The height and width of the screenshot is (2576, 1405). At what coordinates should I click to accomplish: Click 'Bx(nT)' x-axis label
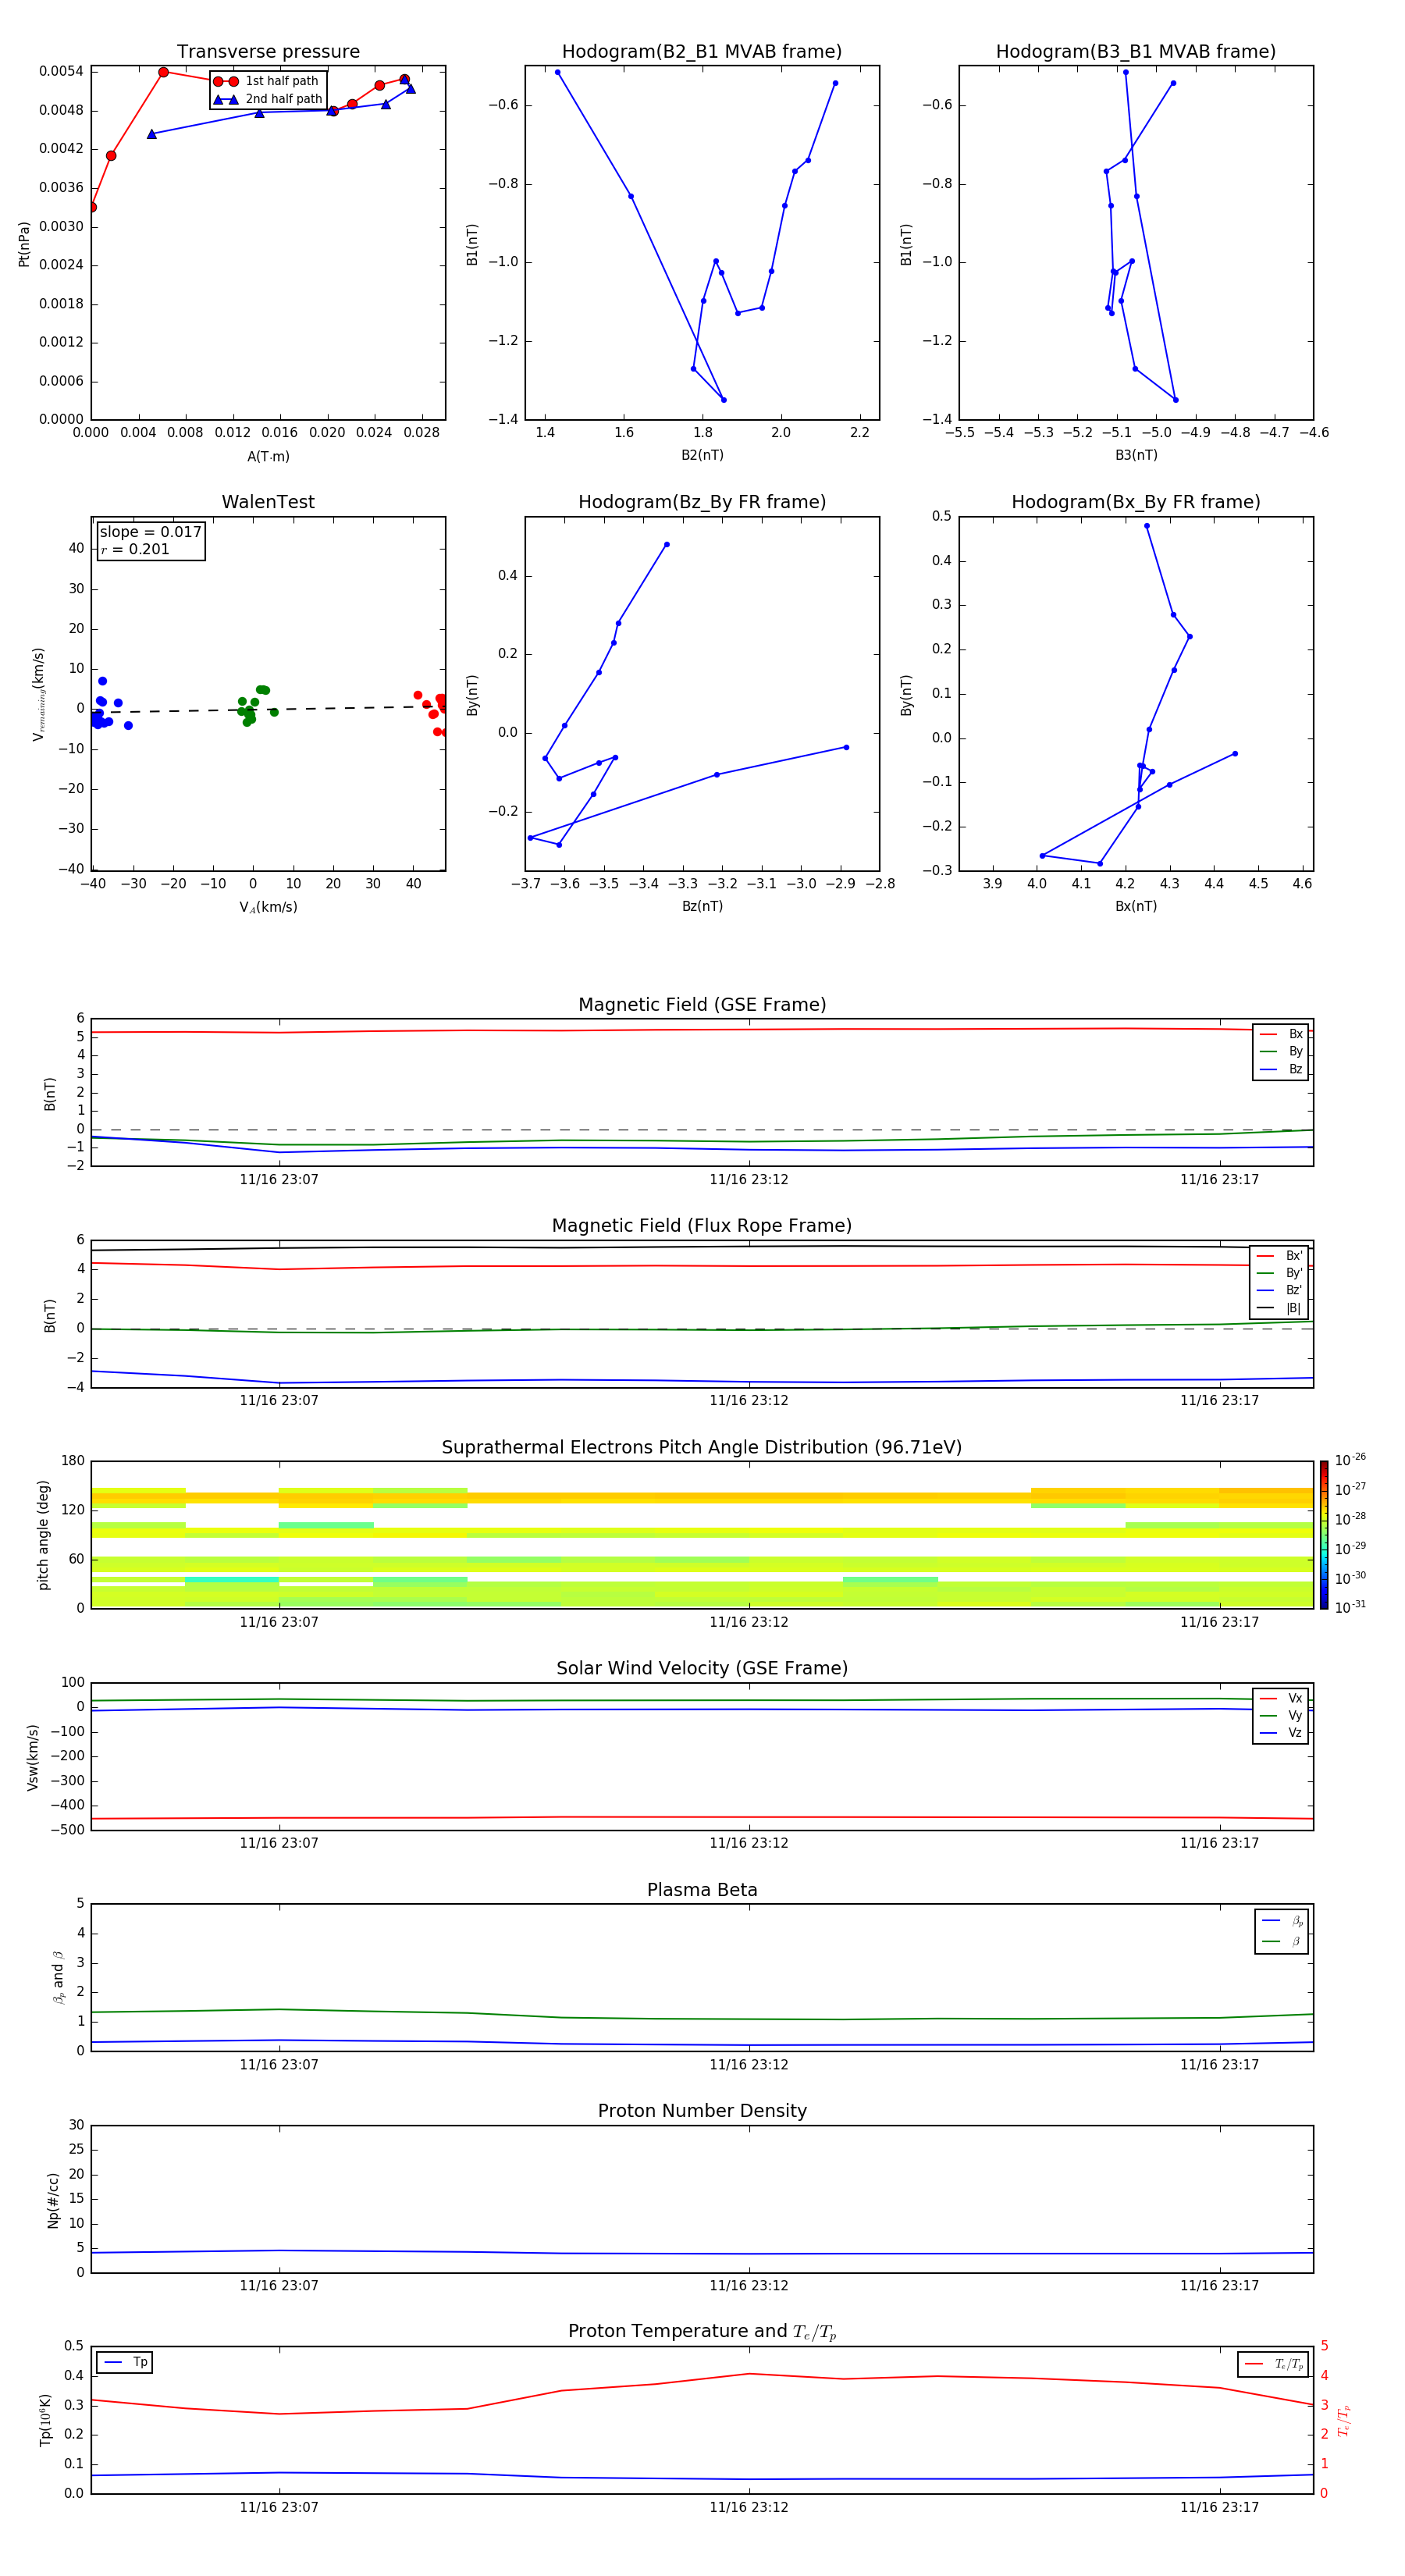coord(1136,907)
